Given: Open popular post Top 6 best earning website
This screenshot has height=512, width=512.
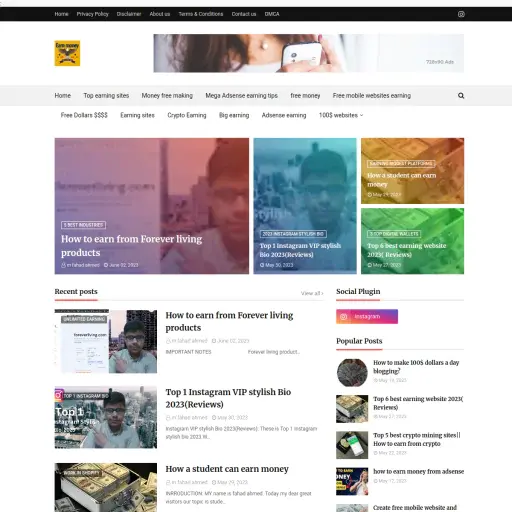Looking at the screenshot, I should point(418,403).
